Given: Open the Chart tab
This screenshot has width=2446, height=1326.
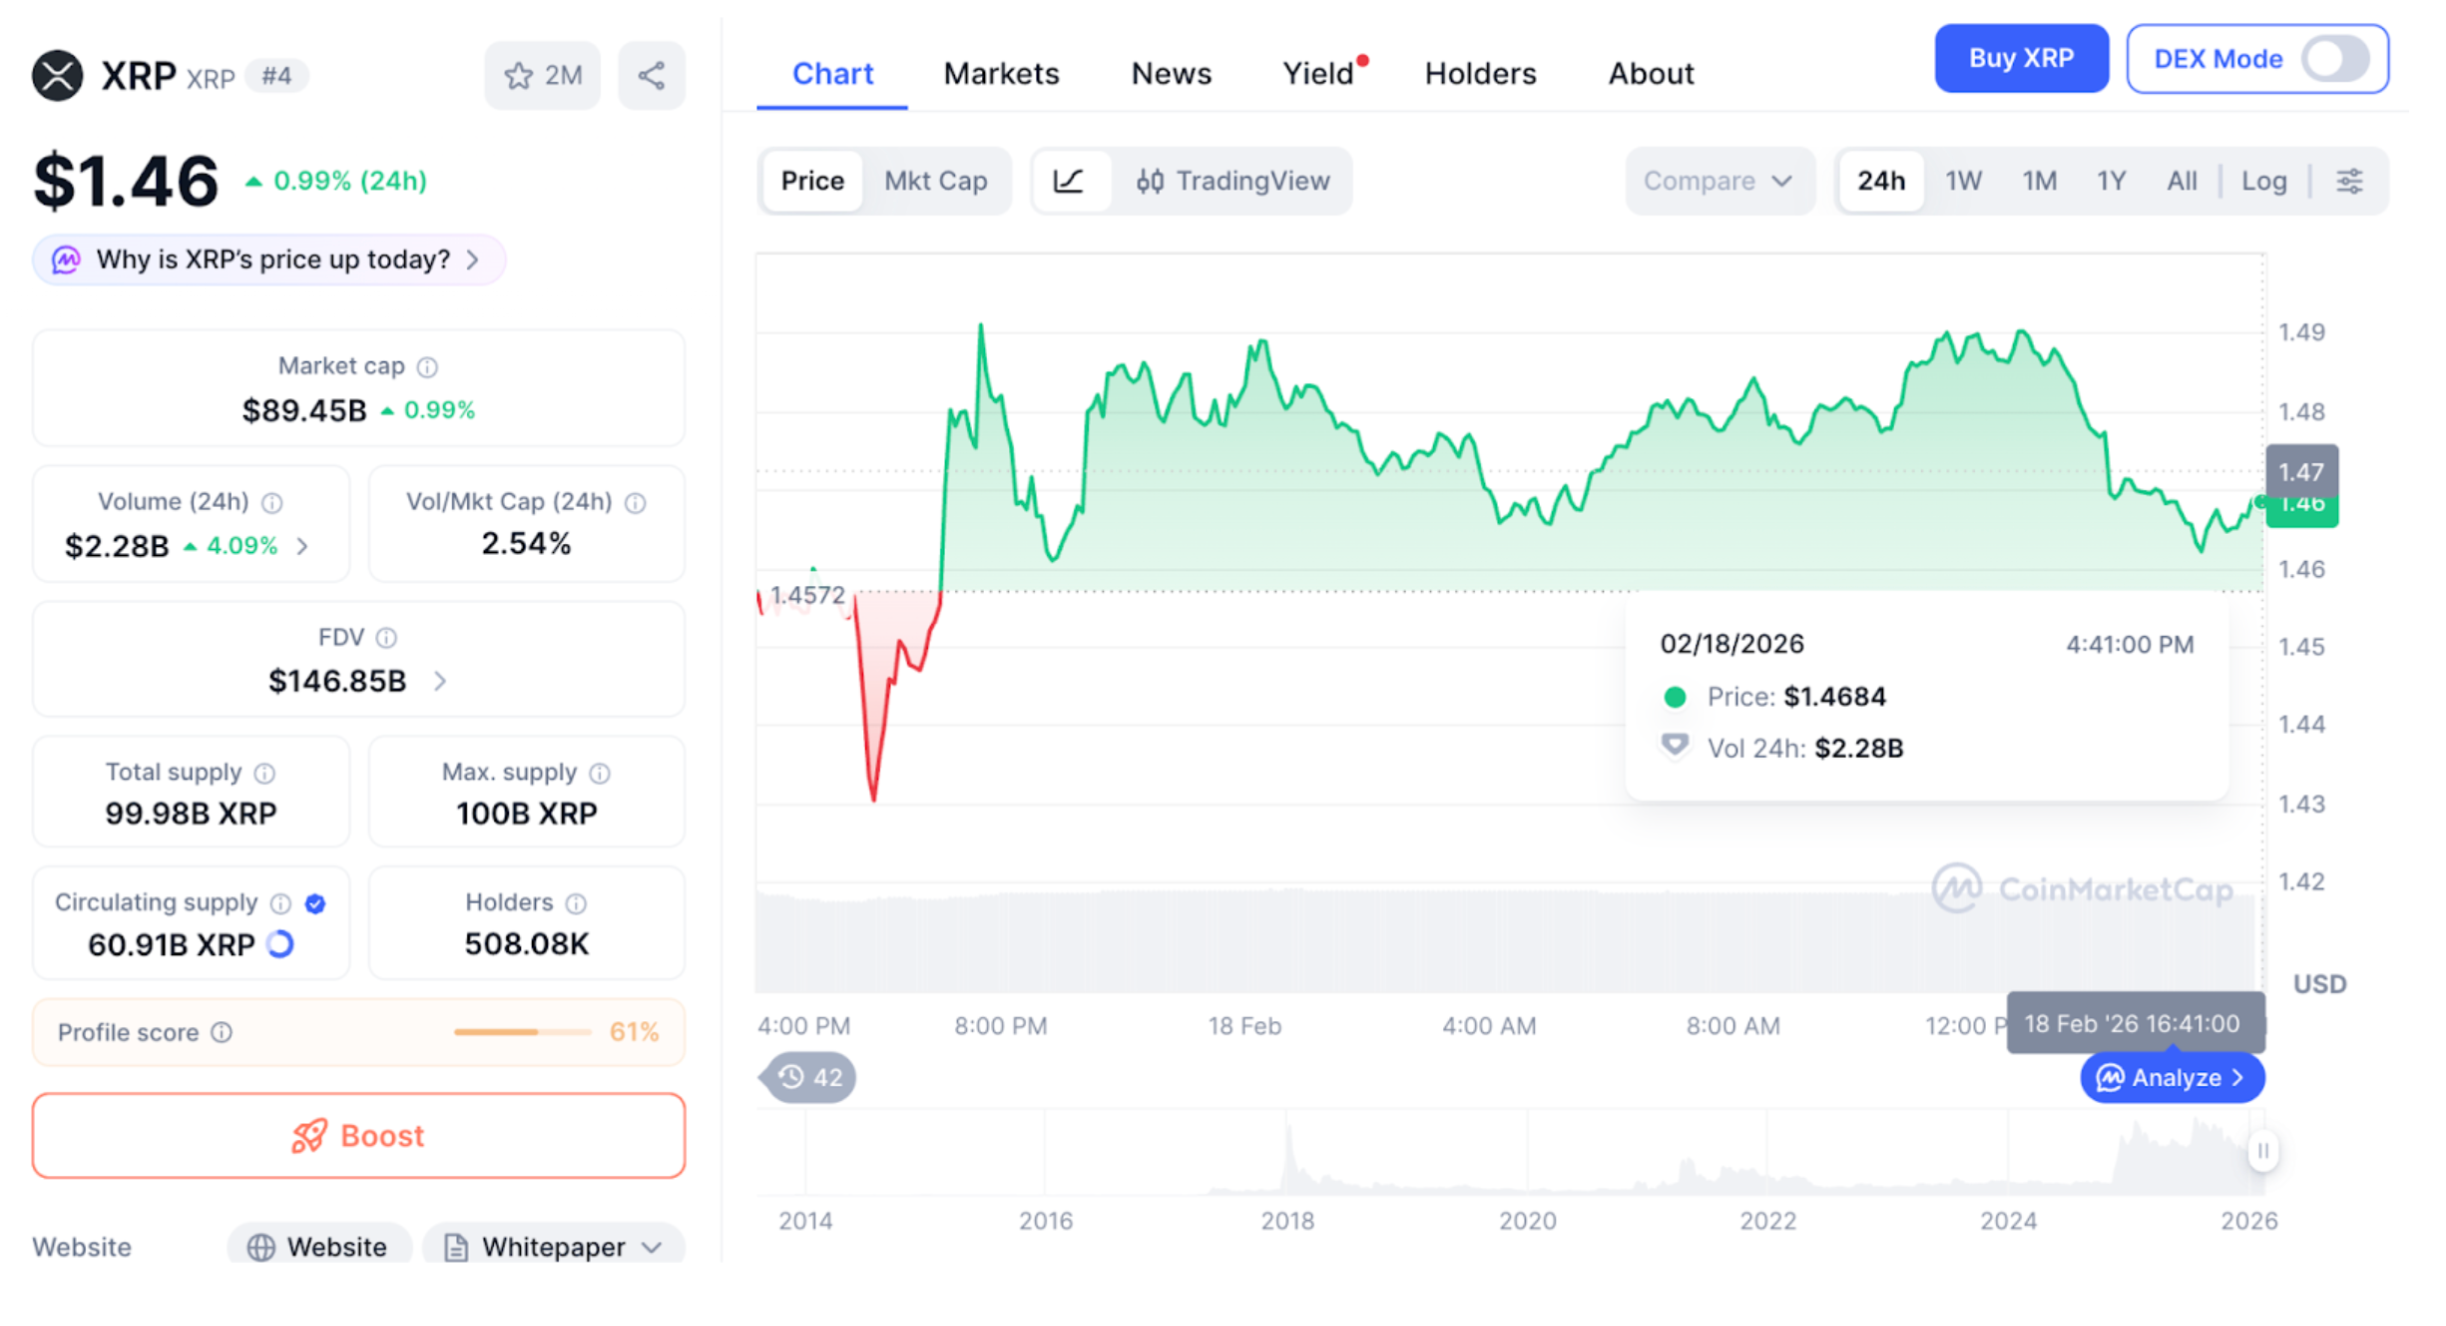Looking at the screenshot, I should click(832, 74).
